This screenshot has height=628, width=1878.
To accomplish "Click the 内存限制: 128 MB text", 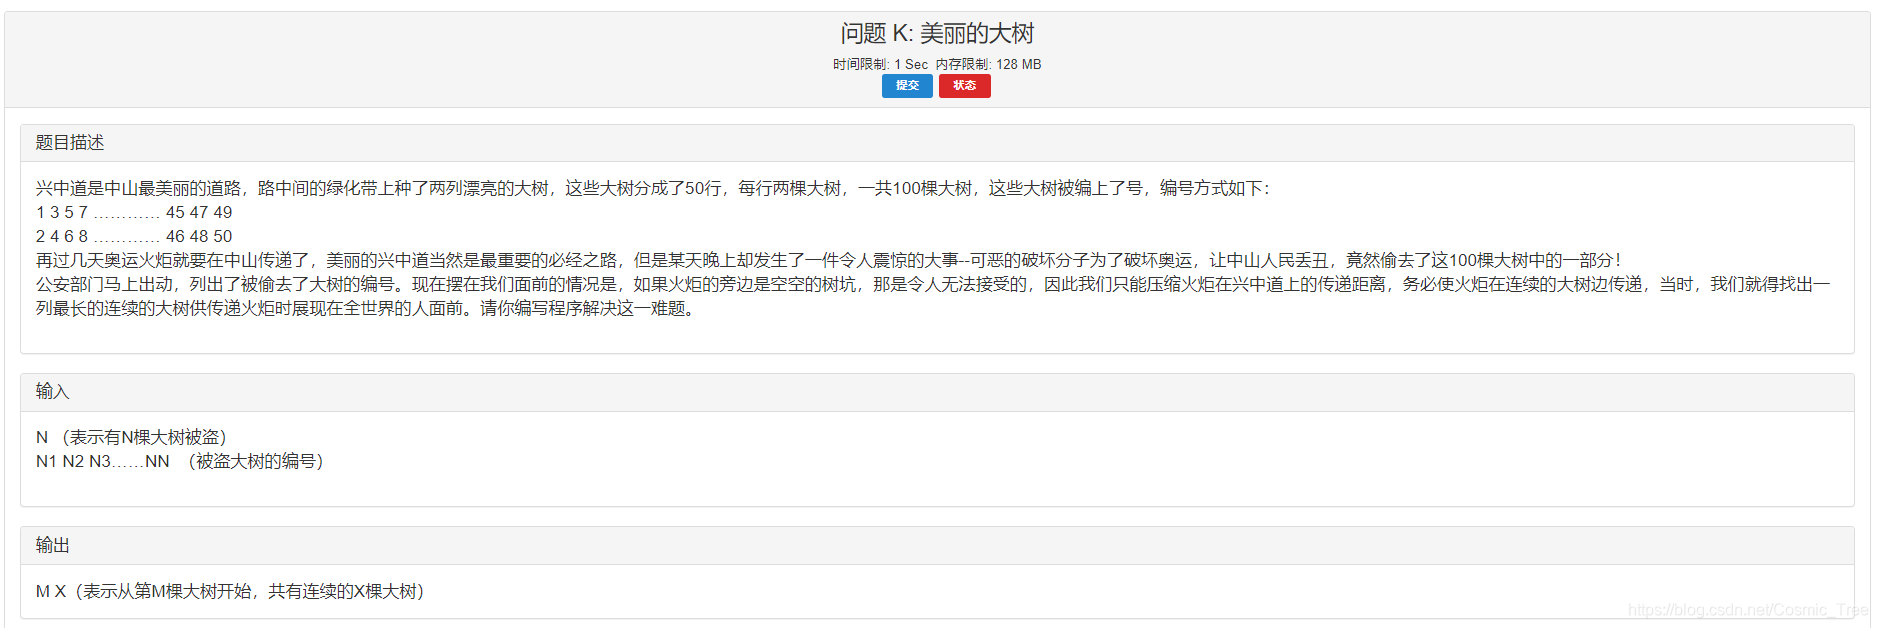I will (988, 64).
